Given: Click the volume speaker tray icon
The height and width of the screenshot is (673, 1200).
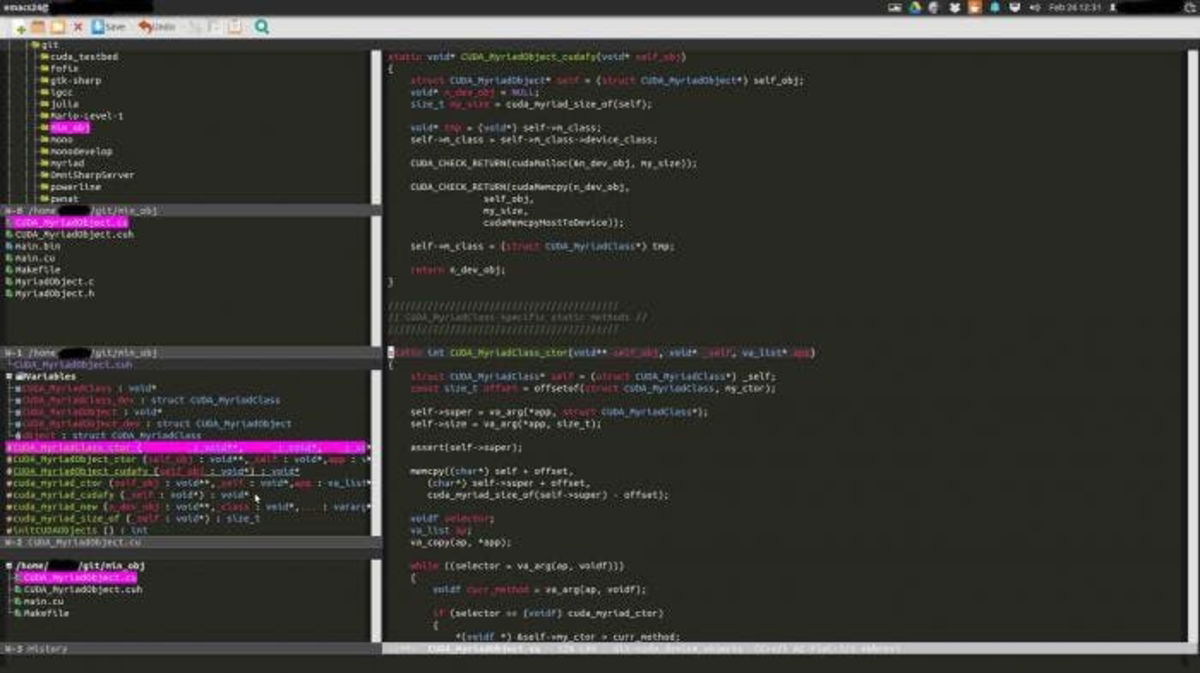Looking at the screenshot, I should coord(1033,7).
